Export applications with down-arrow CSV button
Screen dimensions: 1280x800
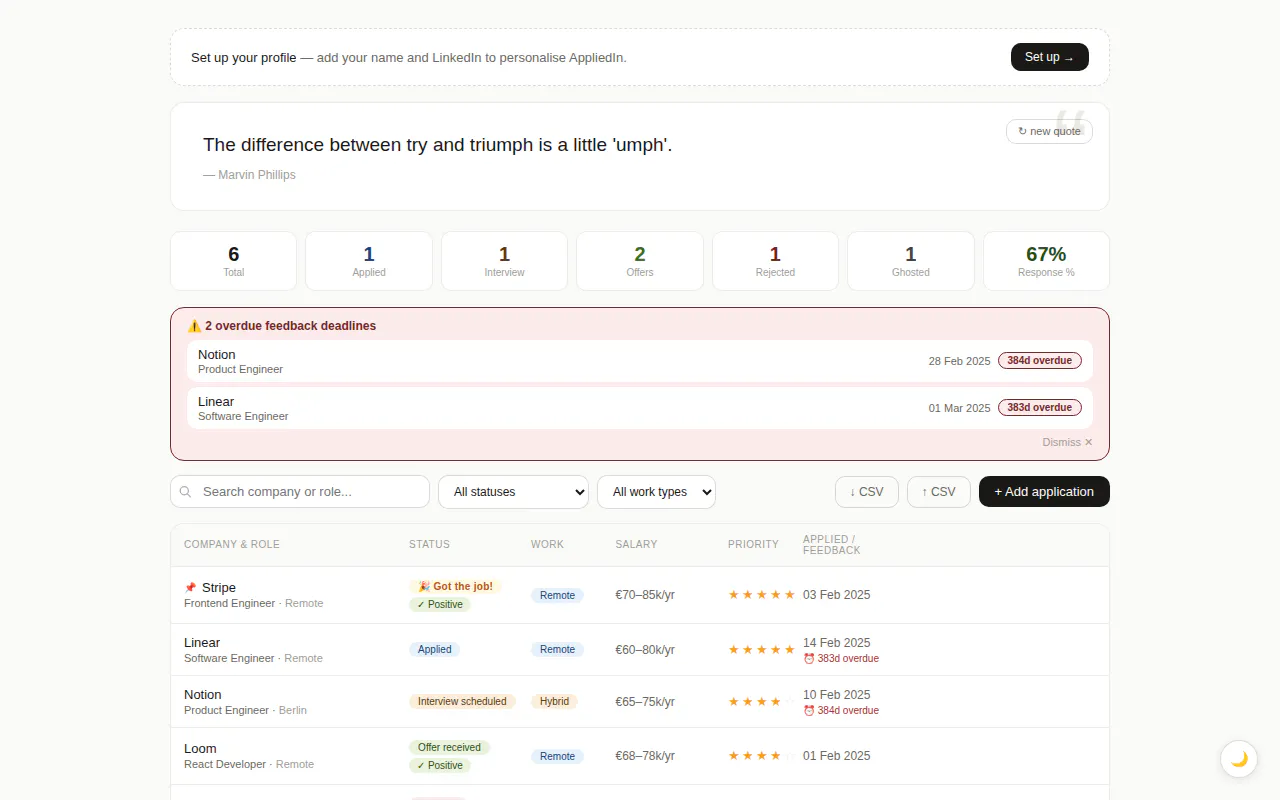866,492
